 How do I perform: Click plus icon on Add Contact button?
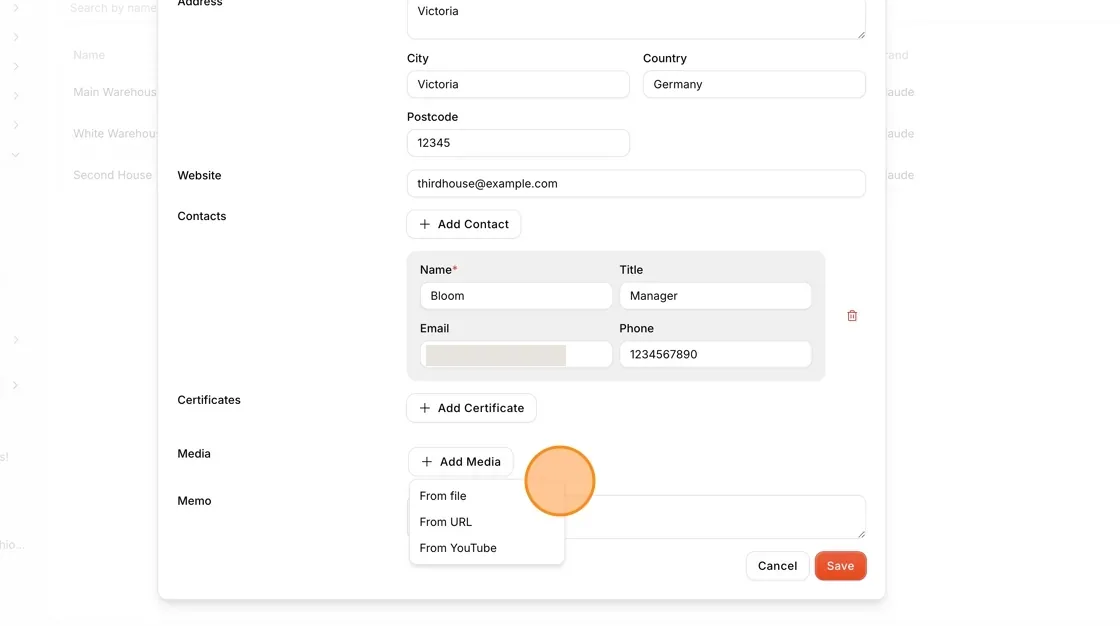click(x=424, y=224)
